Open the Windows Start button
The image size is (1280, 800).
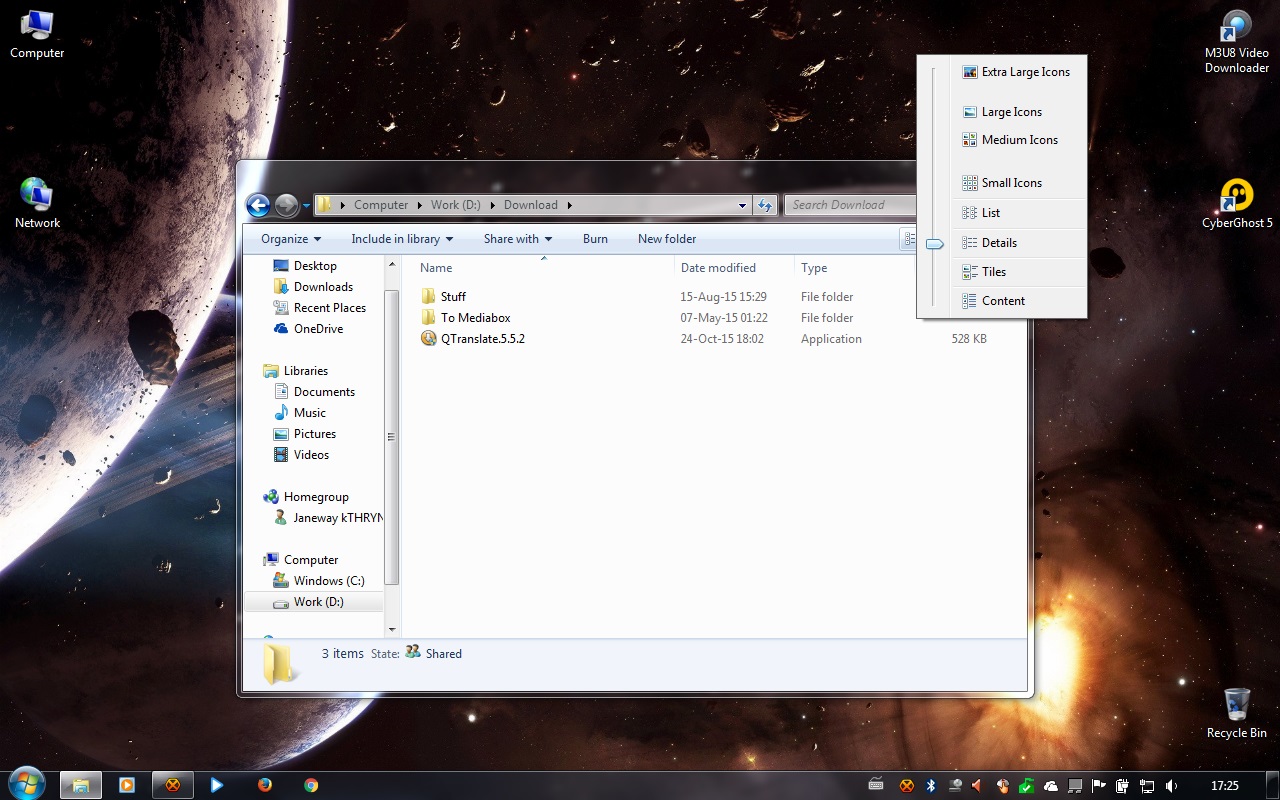pos(27,784)
